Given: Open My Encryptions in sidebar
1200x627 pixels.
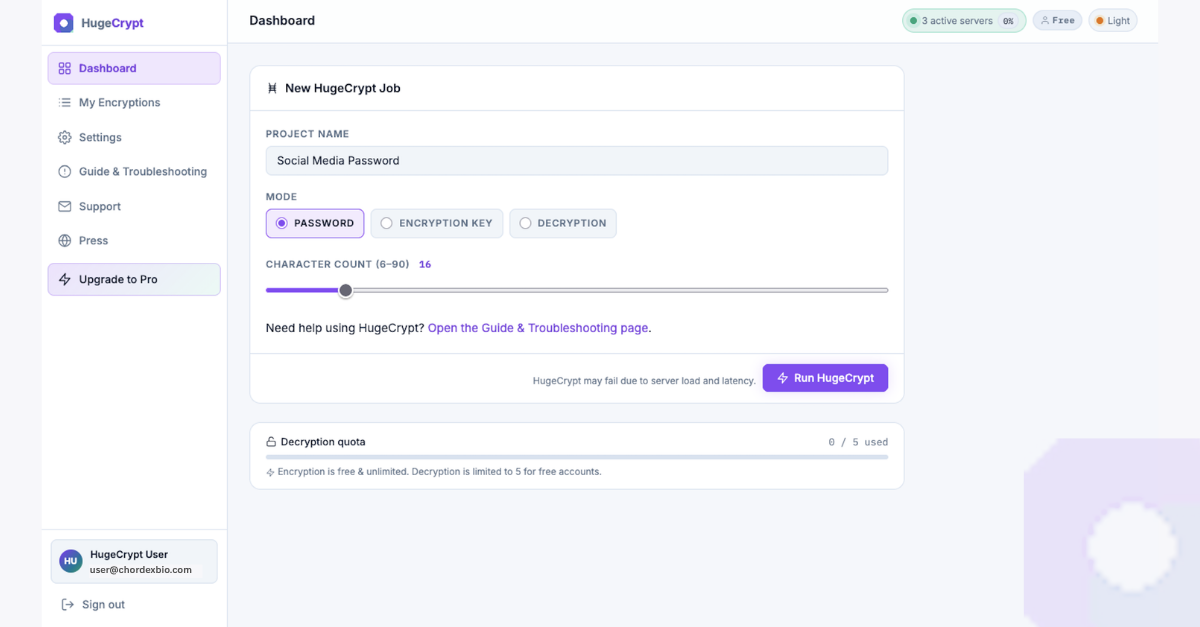Looking at the screenshot, I should click(x=134, y=103).
